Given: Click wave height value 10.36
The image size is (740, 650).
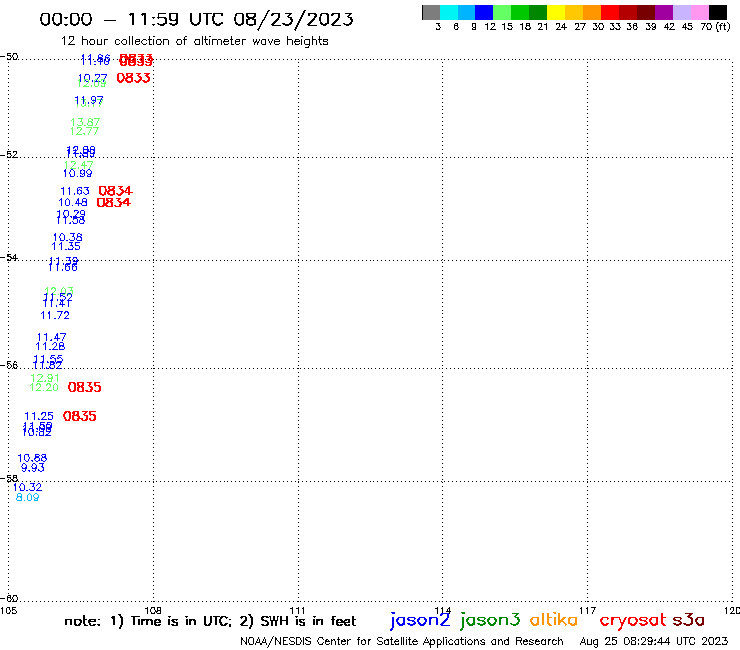Looking at the screenshot, I should [x=67, y=237].
